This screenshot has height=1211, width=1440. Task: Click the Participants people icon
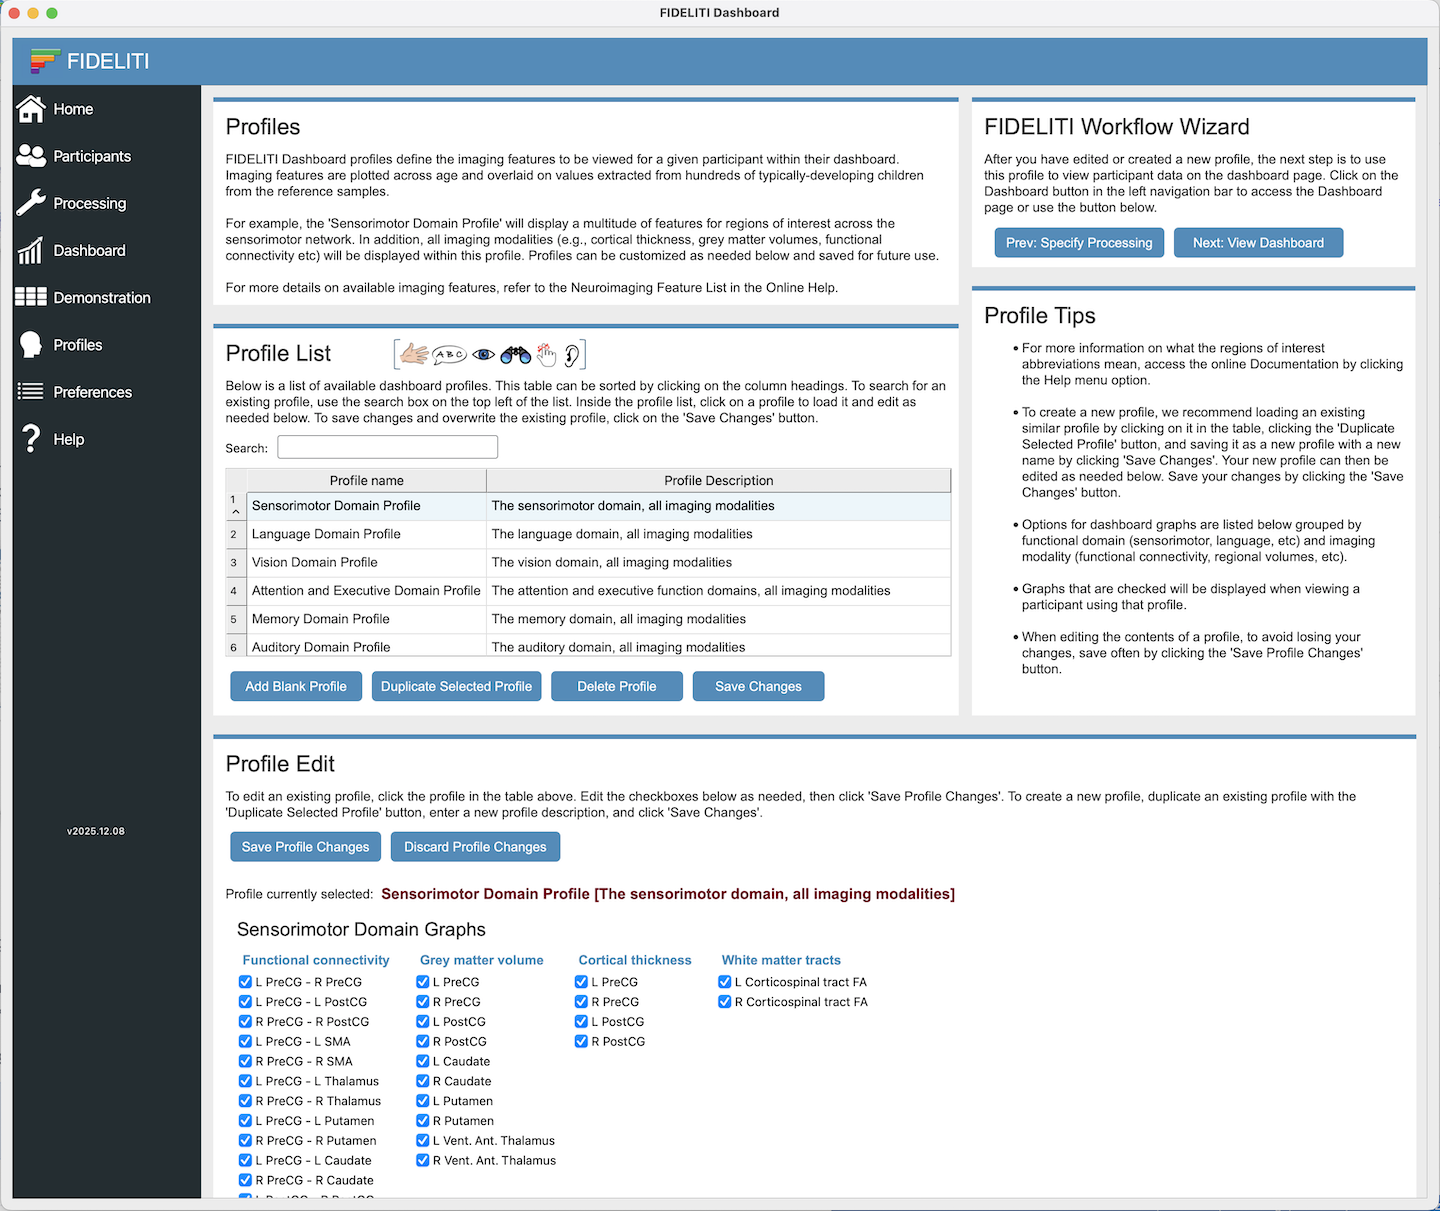tap(31, 156)
